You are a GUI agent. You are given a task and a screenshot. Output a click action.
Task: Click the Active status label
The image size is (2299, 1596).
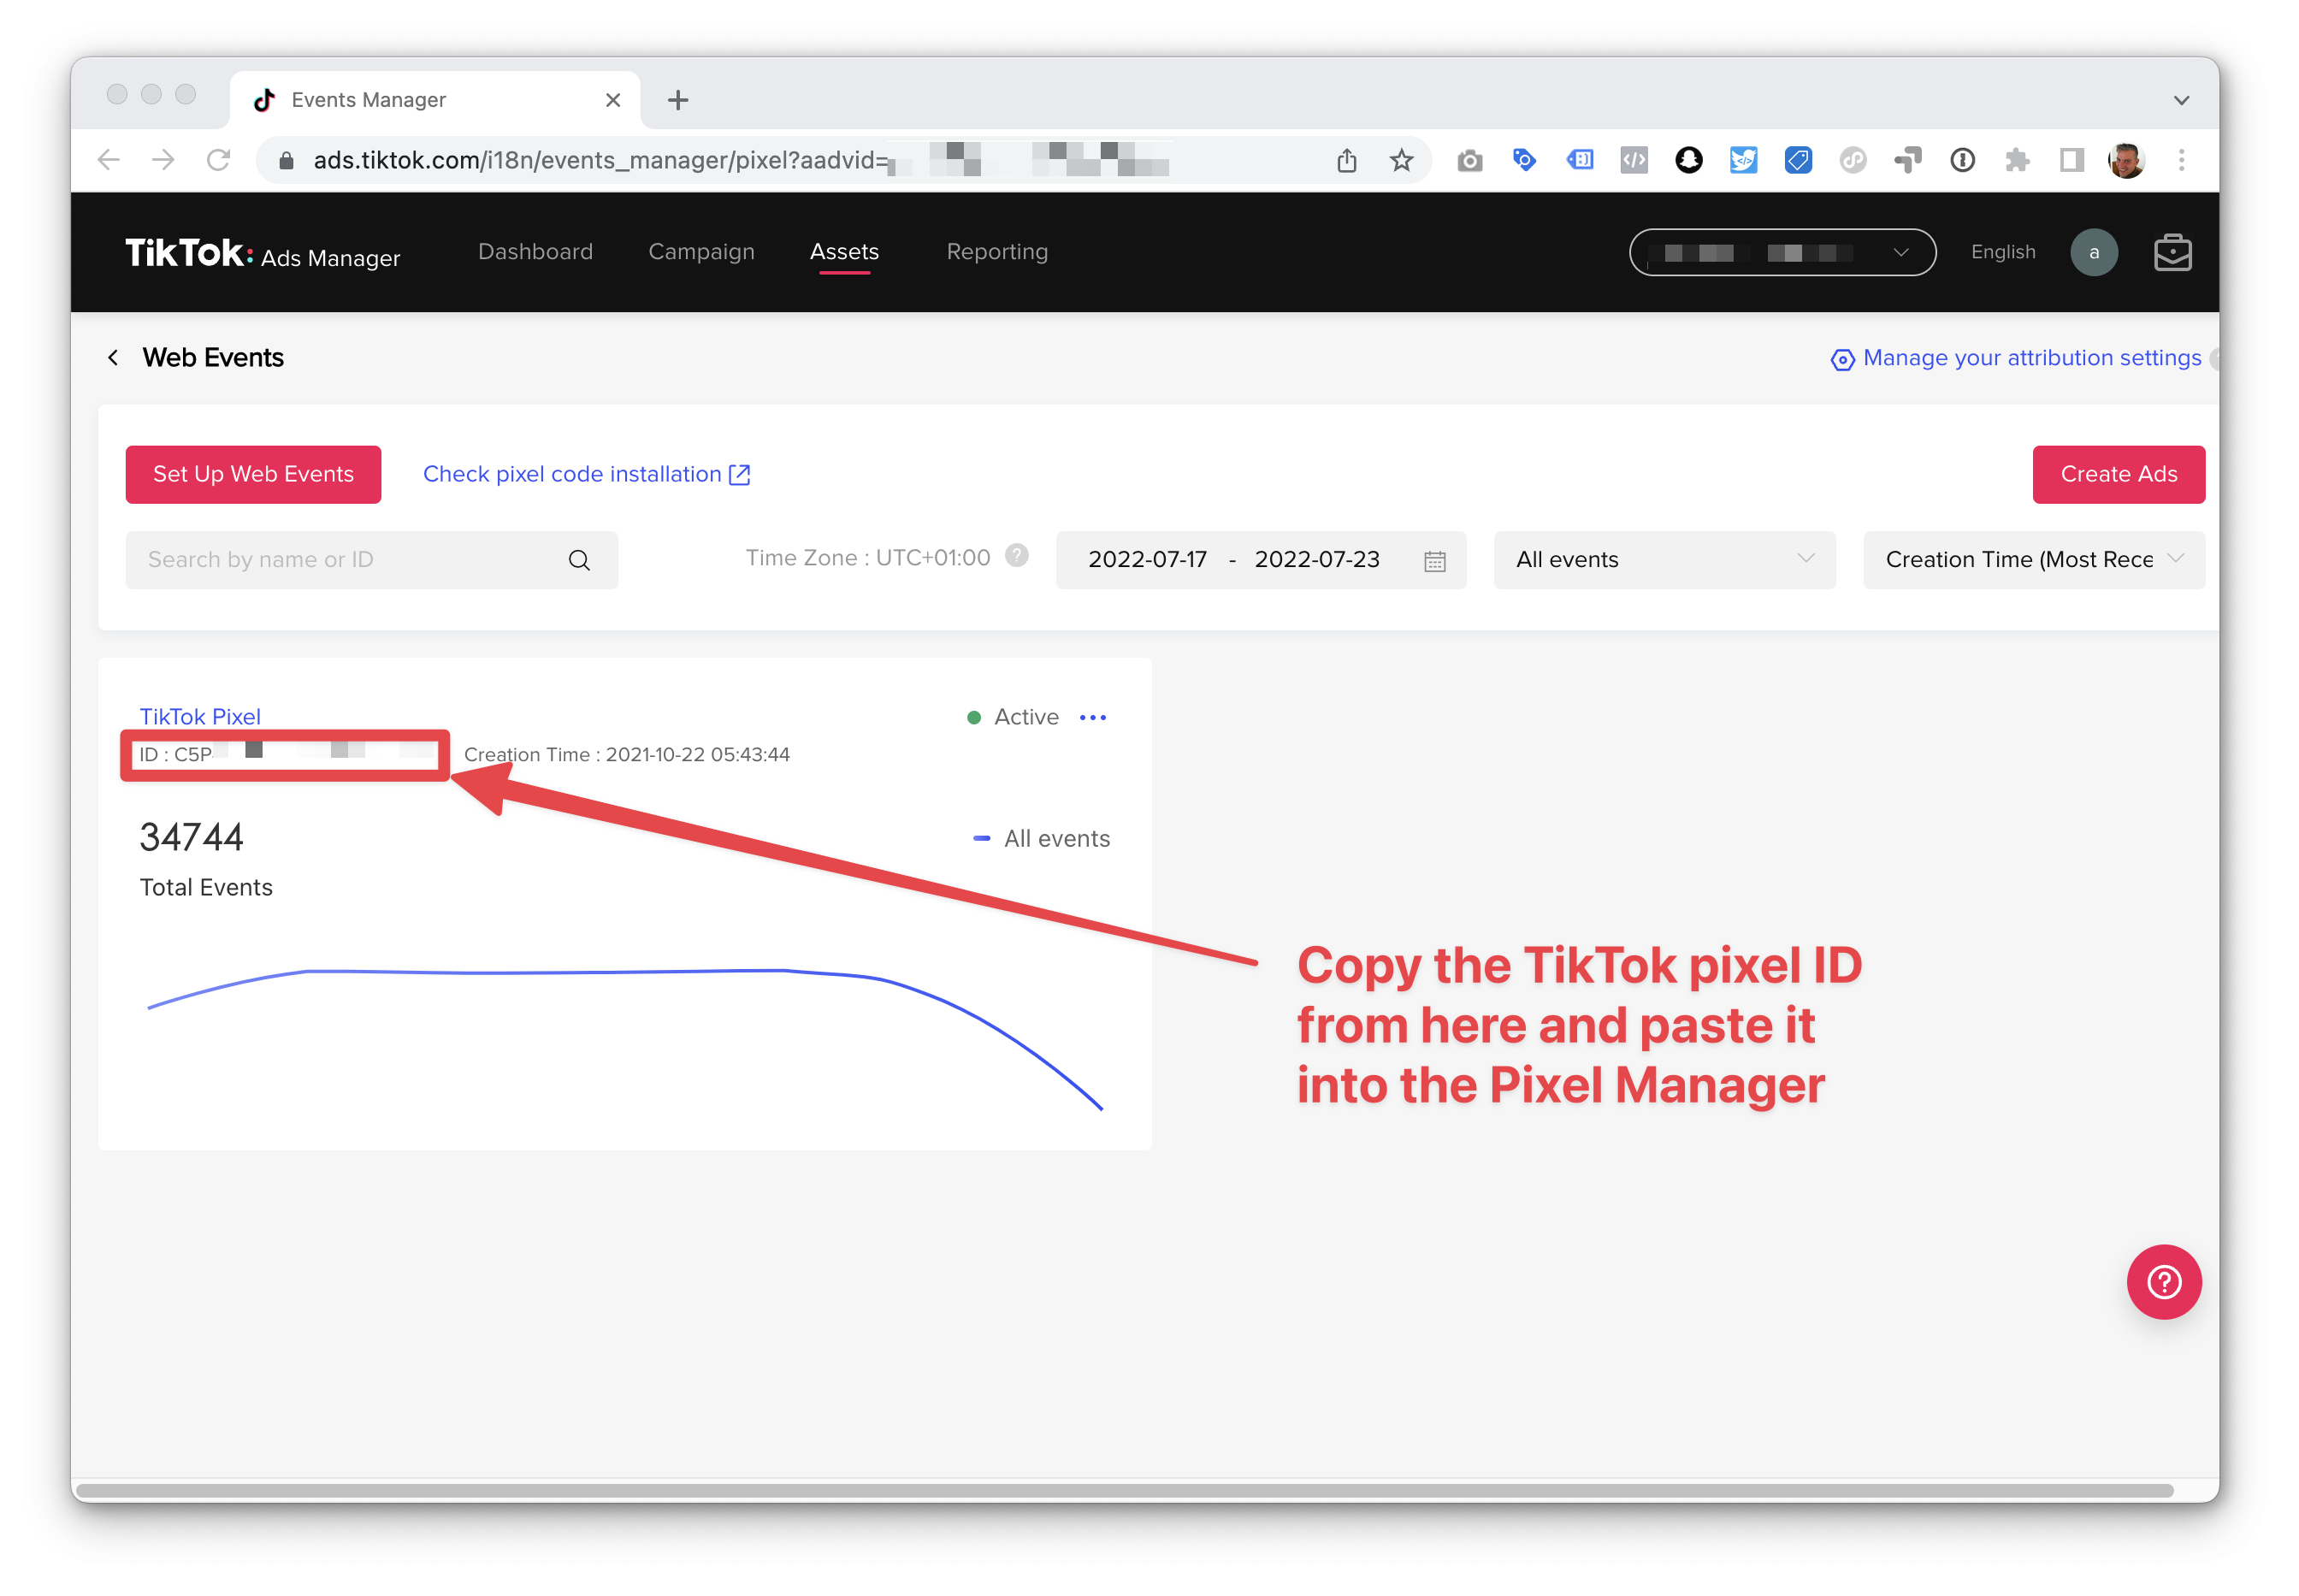1026,717
